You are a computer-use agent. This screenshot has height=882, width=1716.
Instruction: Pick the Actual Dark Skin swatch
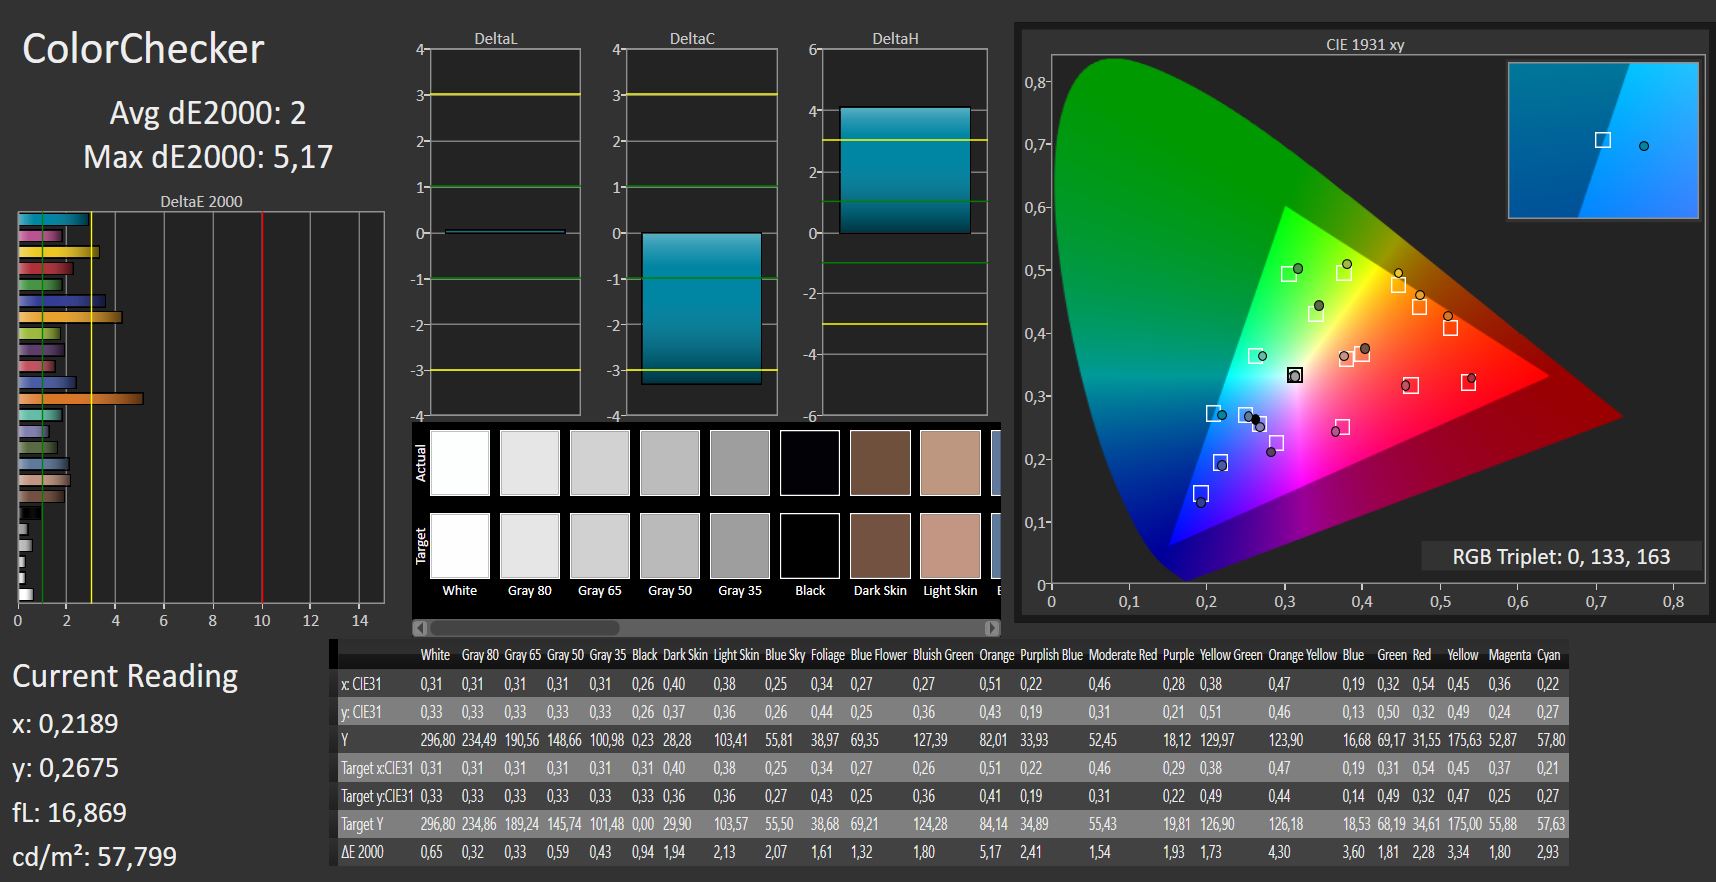coord(880,463)
